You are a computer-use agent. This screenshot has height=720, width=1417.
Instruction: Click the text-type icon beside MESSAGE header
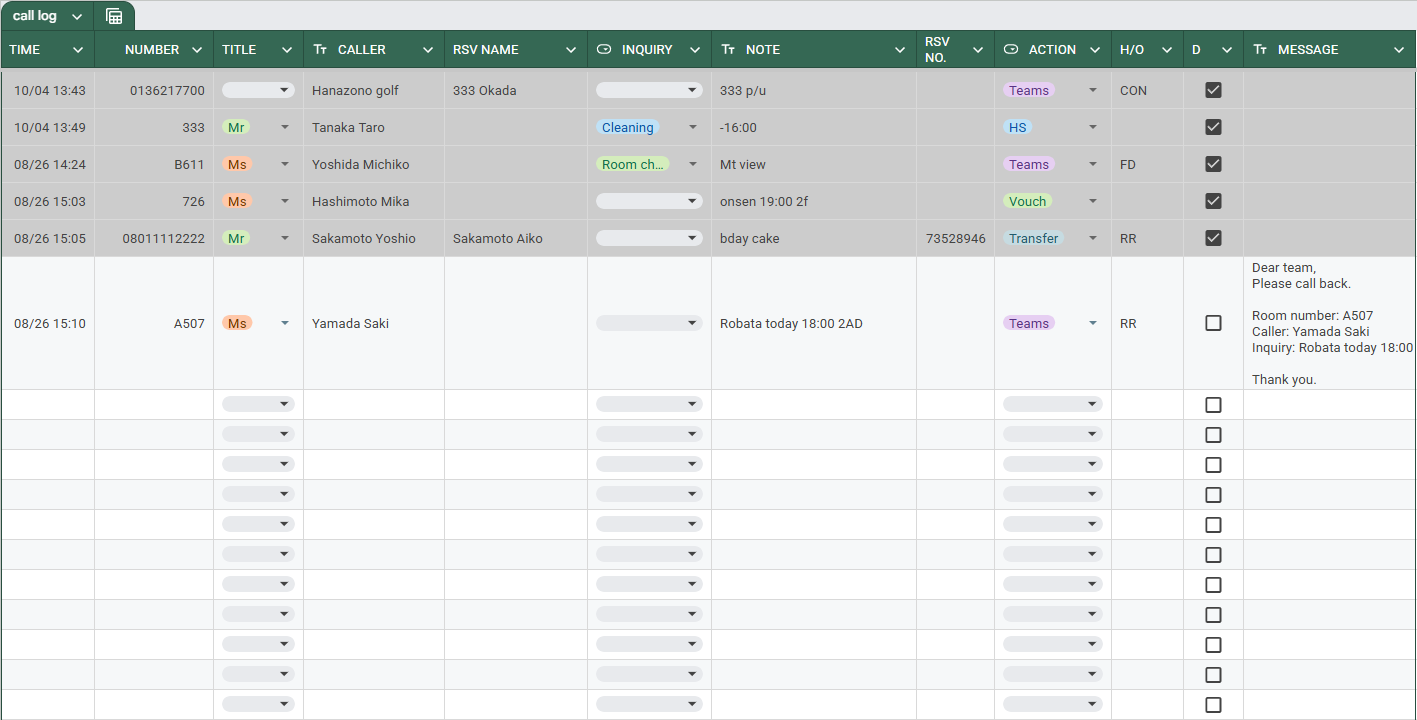[x=1260, y=49]
